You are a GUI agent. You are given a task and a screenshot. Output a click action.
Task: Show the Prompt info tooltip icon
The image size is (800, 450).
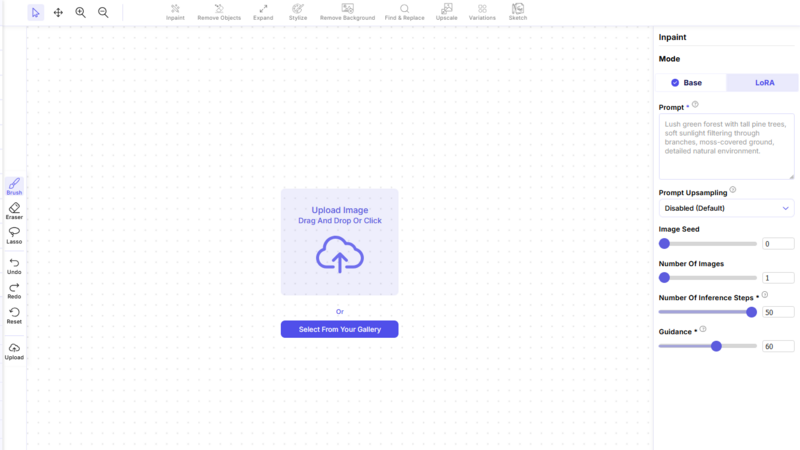pyautogui.click(x=695, y=104)
